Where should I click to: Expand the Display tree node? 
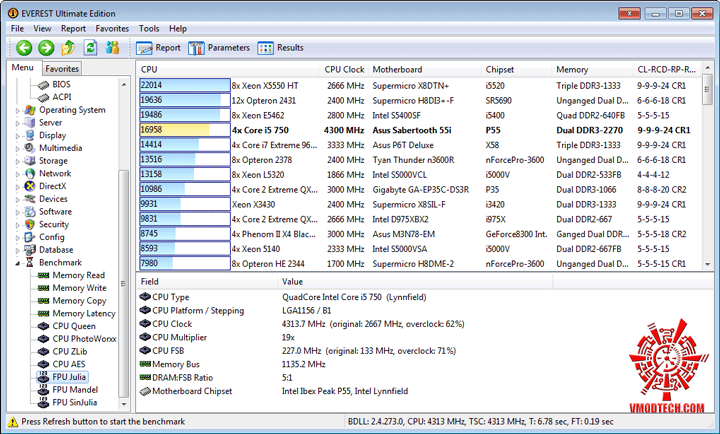17,136
